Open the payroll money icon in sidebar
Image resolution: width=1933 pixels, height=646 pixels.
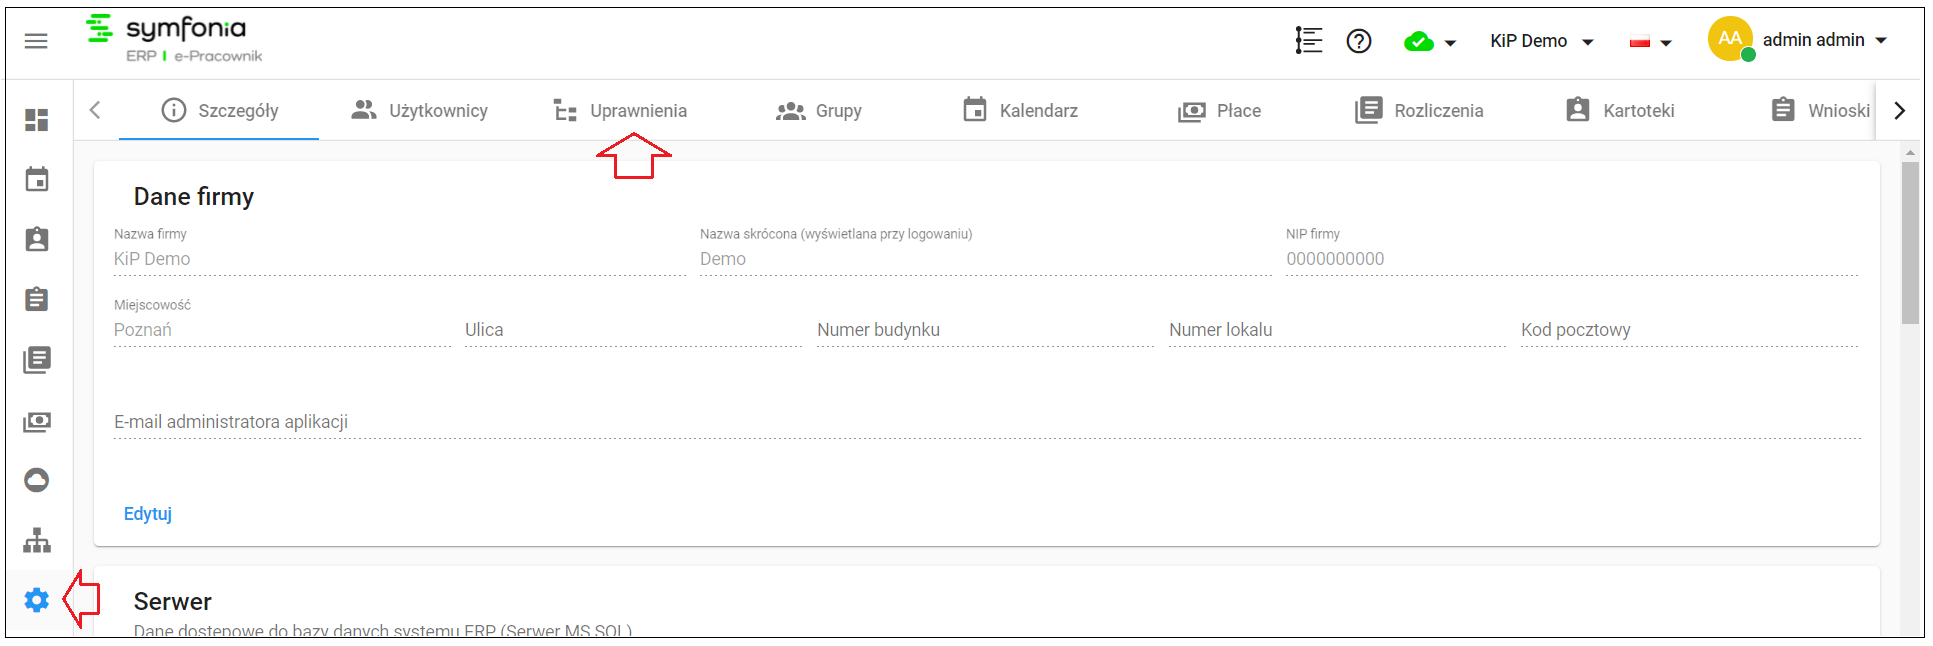coord(37,421)
